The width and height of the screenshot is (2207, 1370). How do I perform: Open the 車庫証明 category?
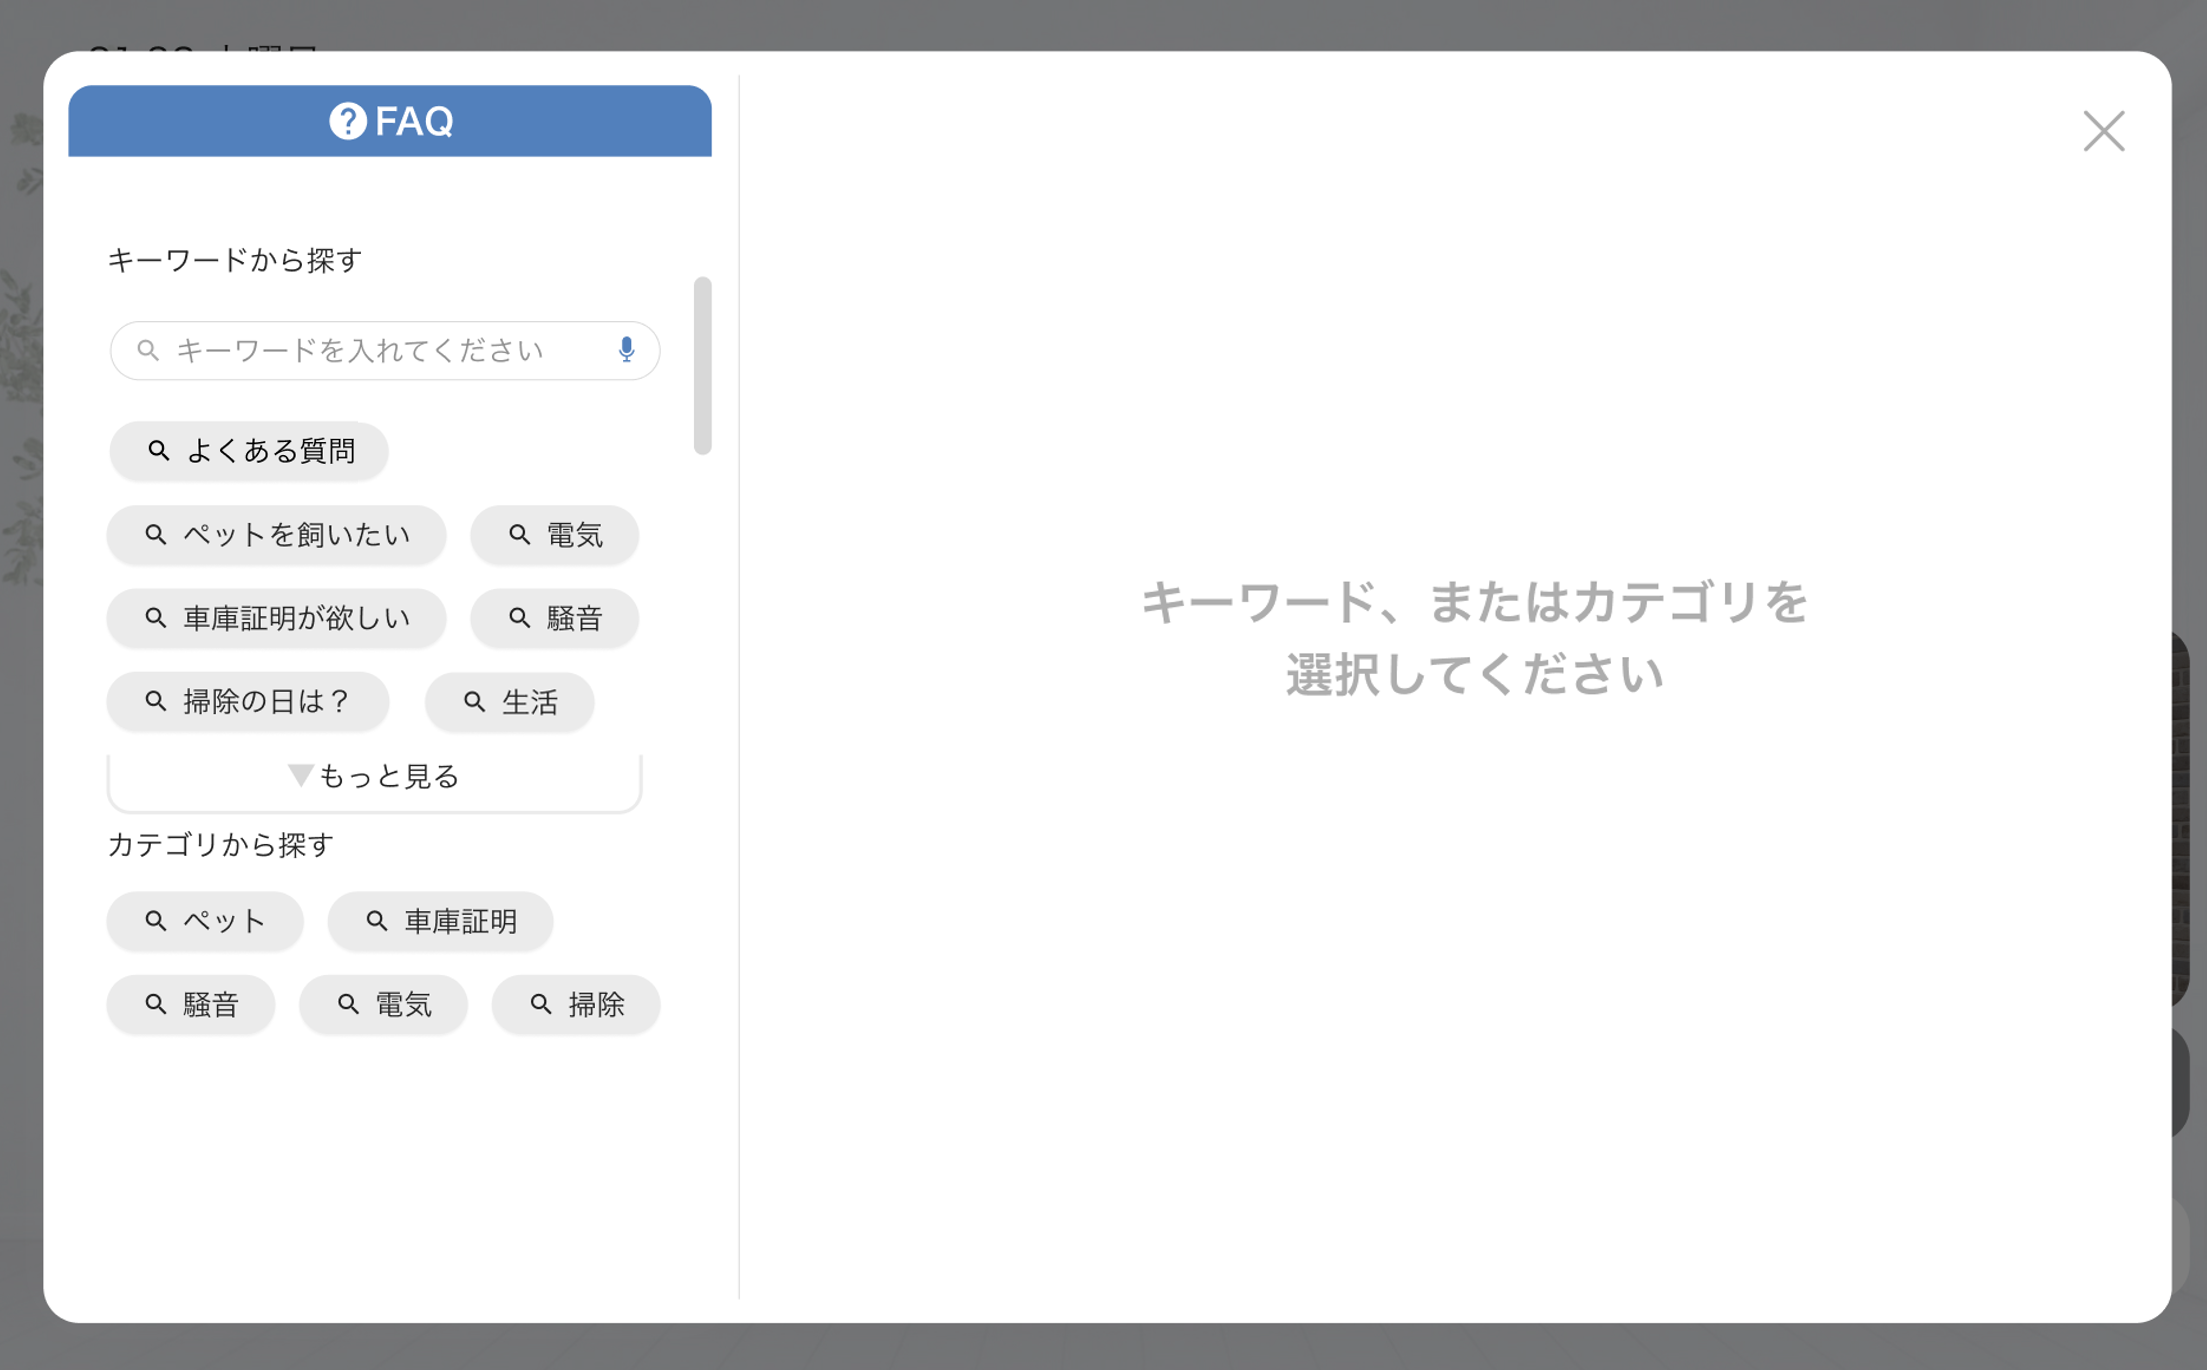(x=440, y=920)
